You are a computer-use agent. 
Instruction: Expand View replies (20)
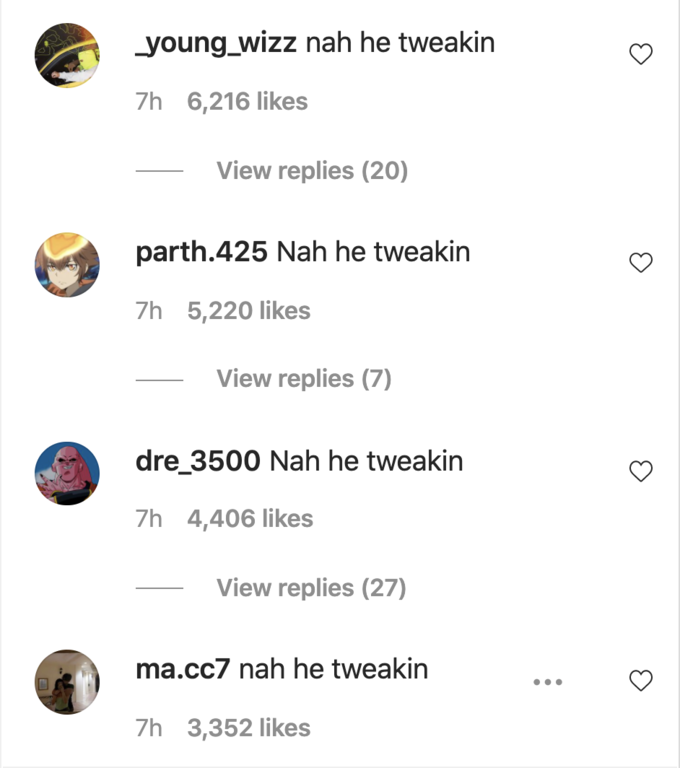click(312, 171)
